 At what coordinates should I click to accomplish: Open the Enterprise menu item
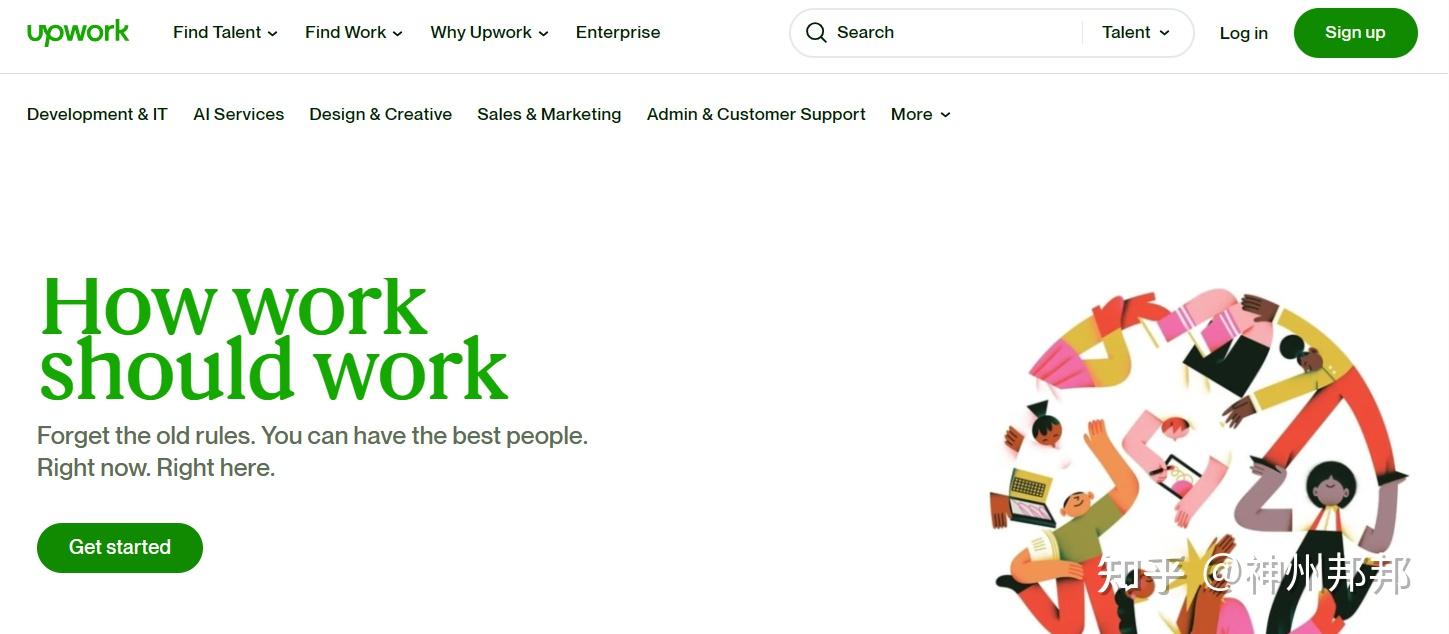point(618,33)
